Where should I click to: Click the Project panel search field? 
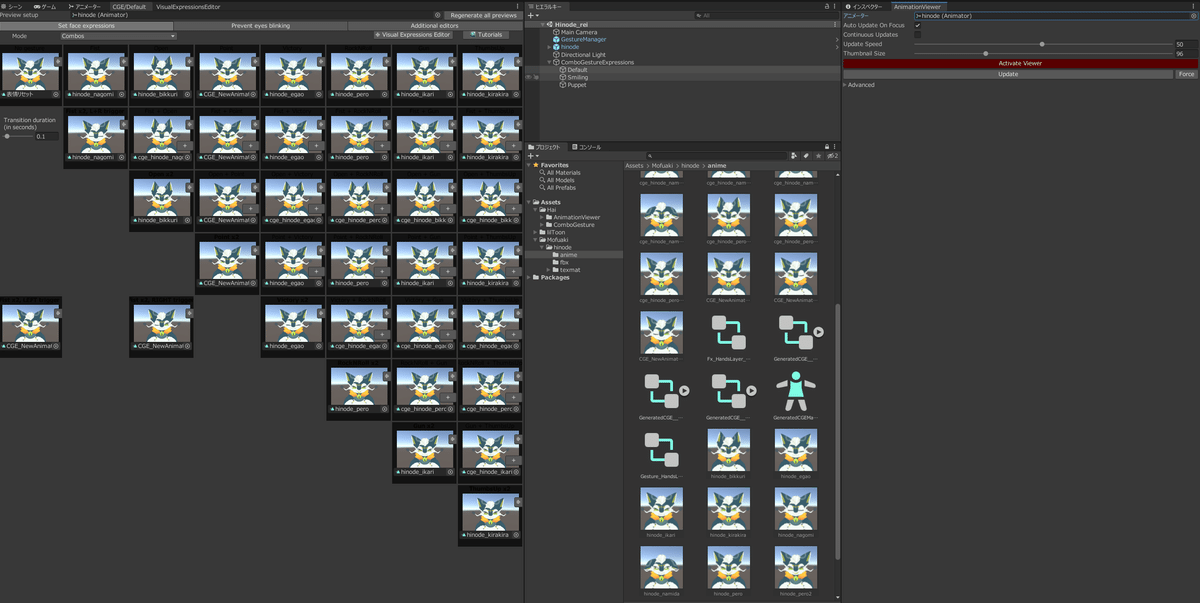(715, 156)
